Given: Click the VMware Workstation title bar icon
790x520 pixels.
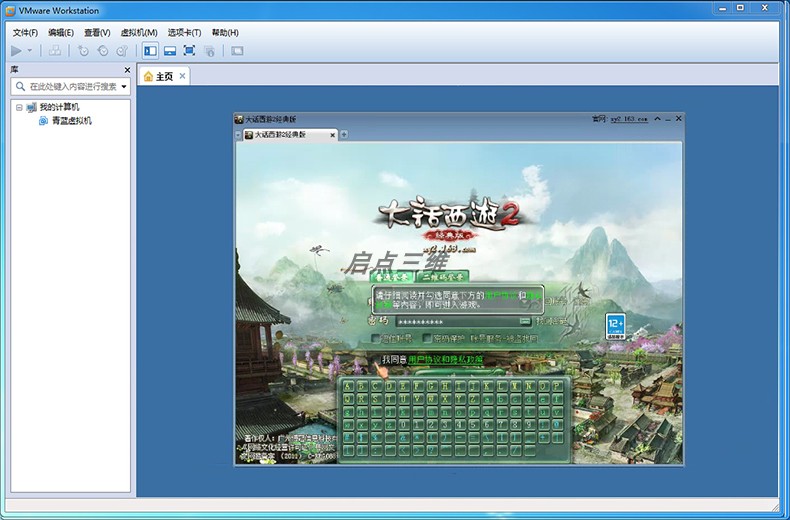Looking at the screenshot, I should 10,10.
